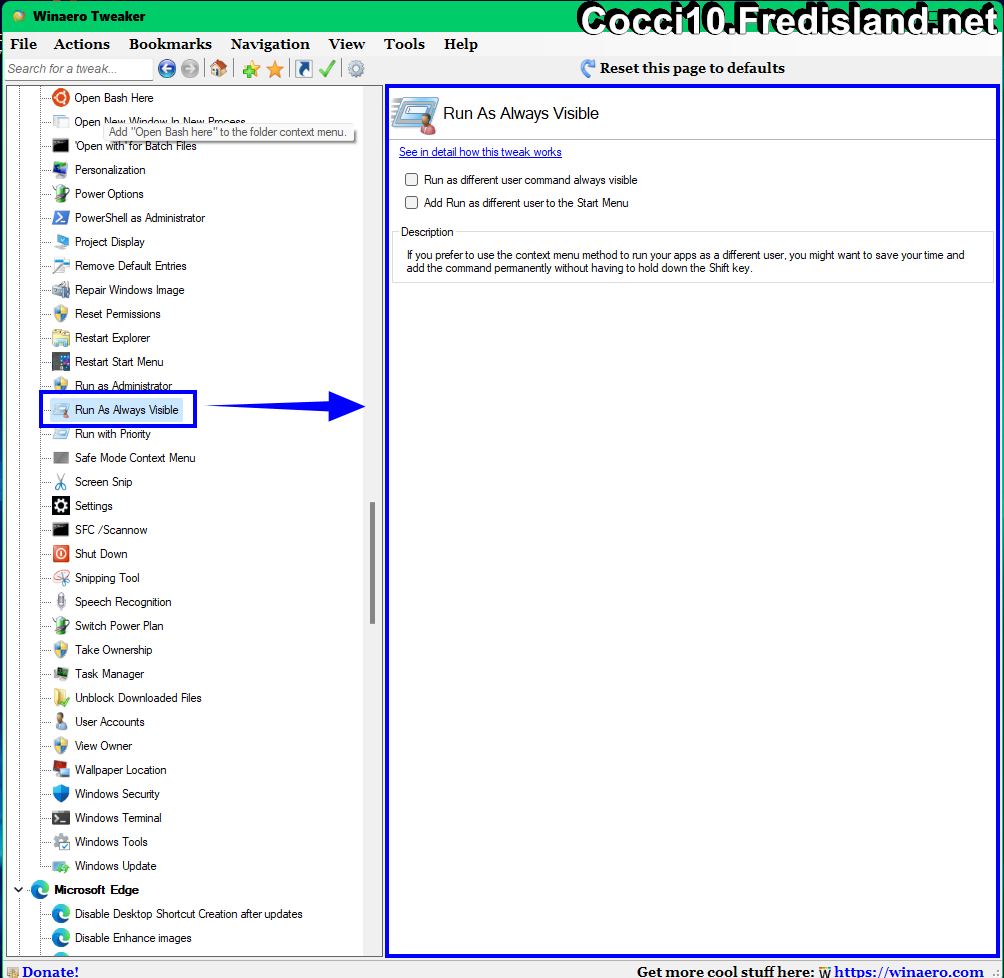Image resolution: width=1004 pixels, height=978 pixels.
Task: Select 'Open with' for Batch Files item
Action: click(x=136, y=146)
